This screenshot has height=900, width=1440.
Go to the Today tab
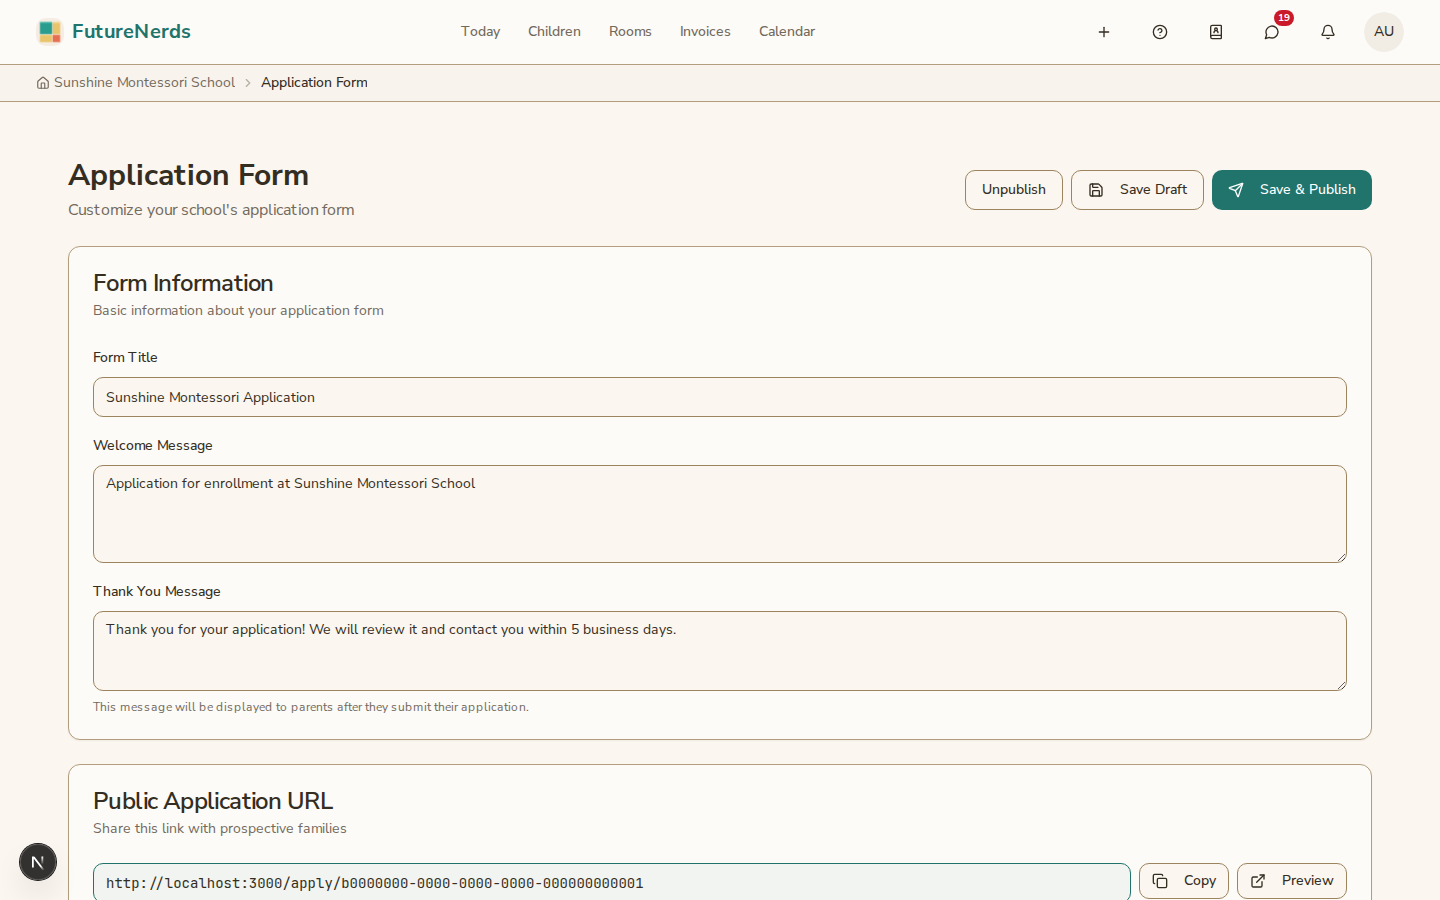[x=480, y=32]
